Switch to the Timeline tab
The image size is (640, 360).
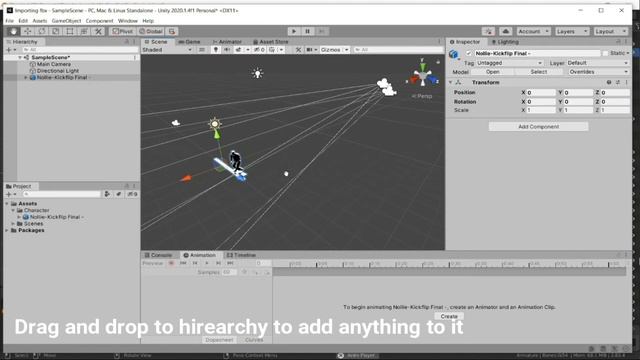click(241, 255)
